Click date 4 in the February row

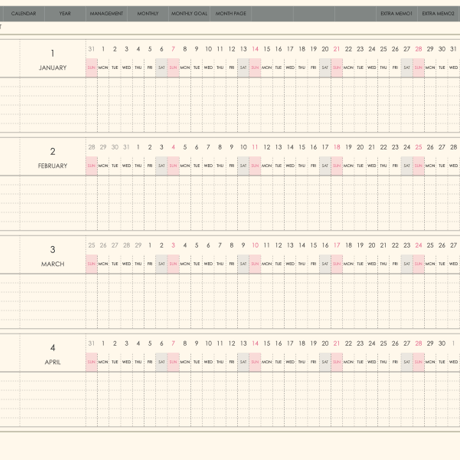173,147
